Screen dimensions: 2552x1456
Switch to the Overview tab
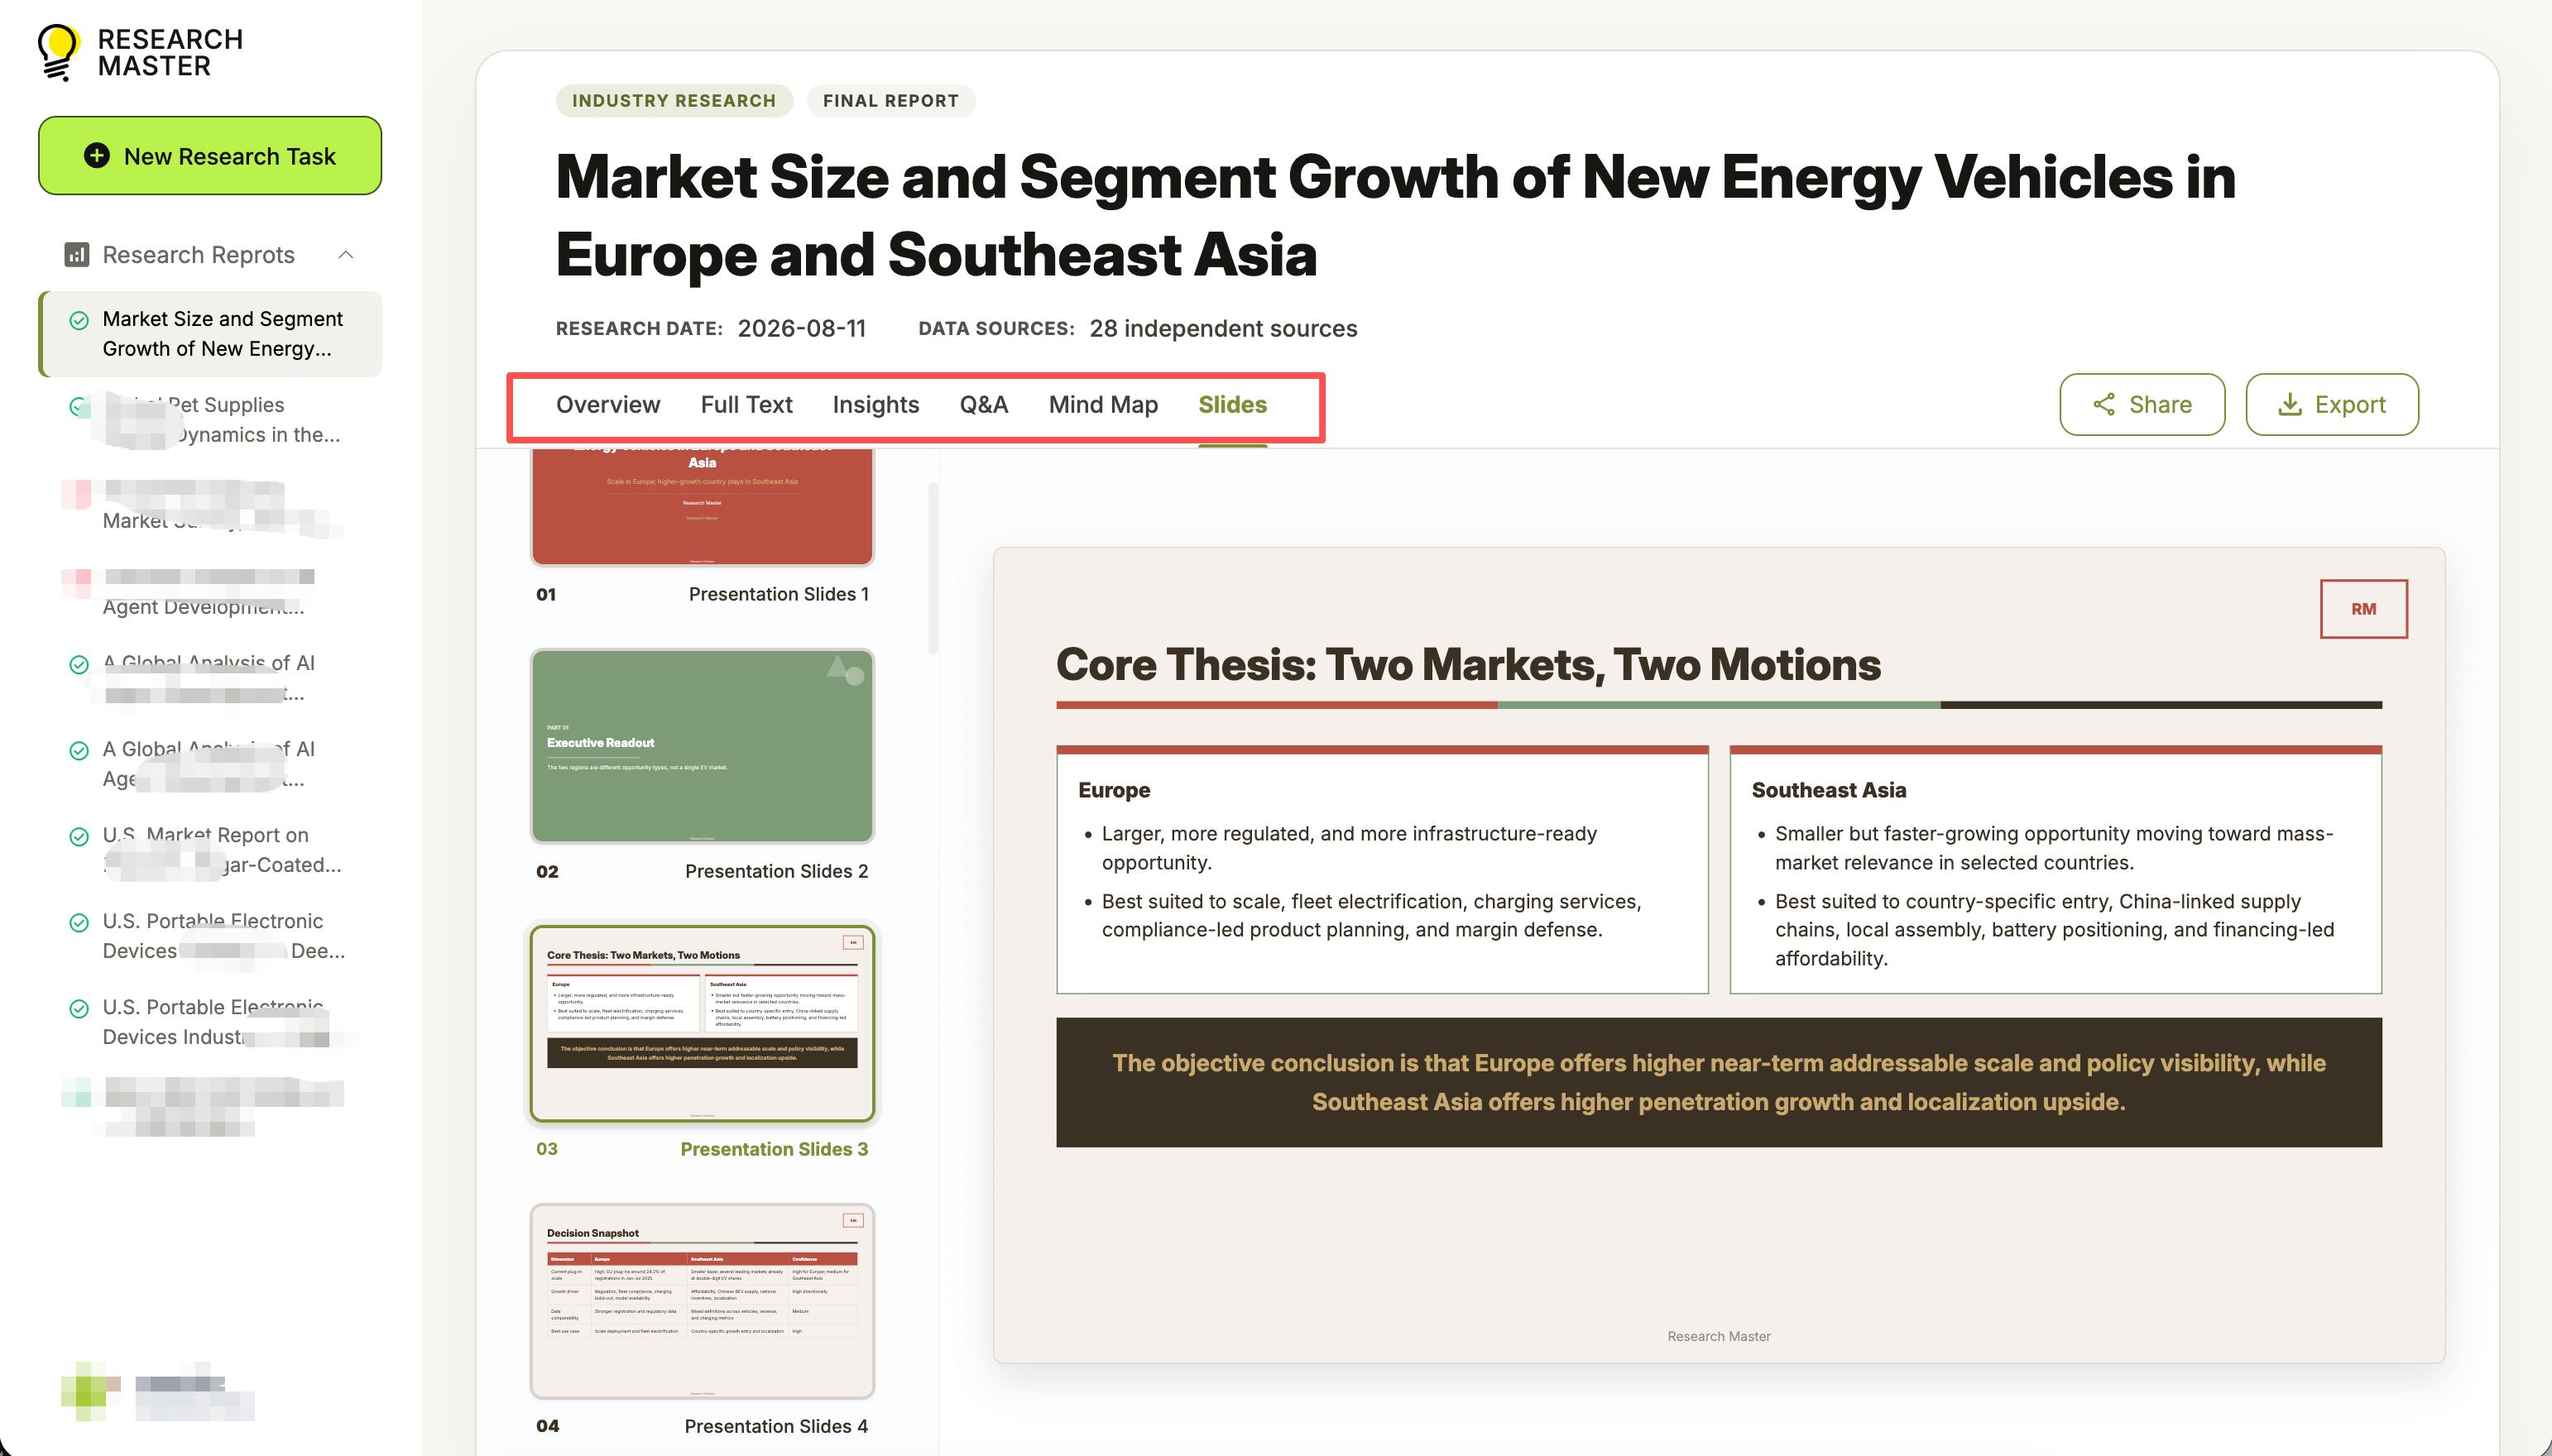click(608, 404)
